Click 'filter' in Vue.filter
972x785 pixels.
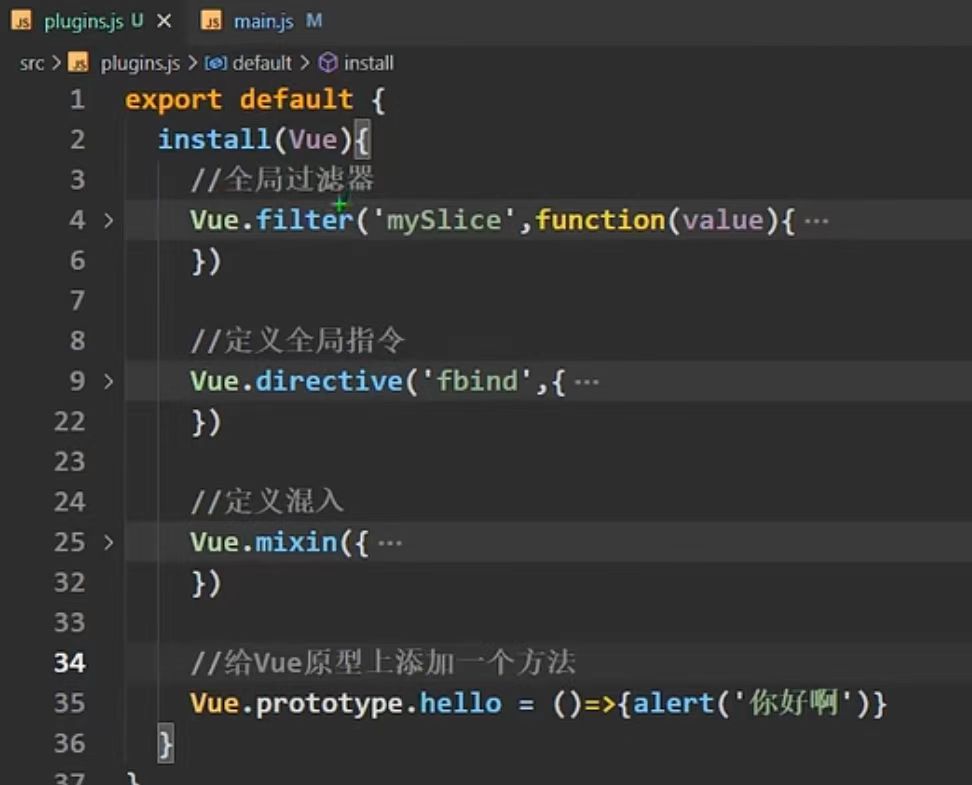click(304, 220)
